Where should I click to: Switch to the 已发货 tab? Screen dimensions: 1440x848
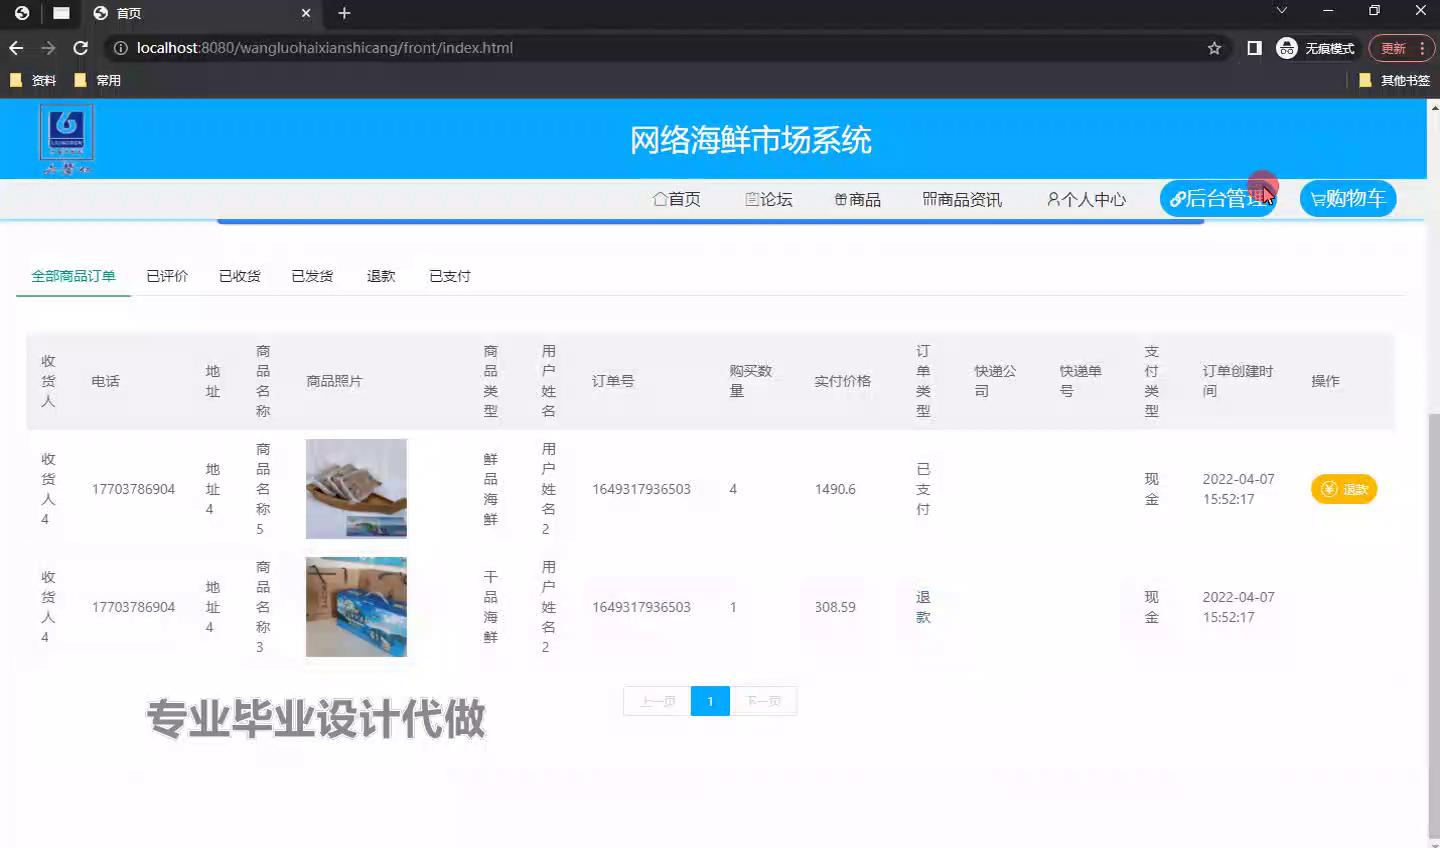(x=312, y=276)
